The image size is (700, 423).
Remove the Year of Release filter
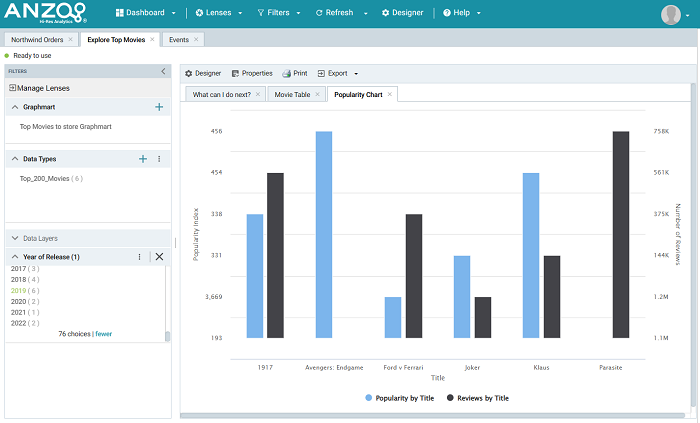[x=159, y=257]
